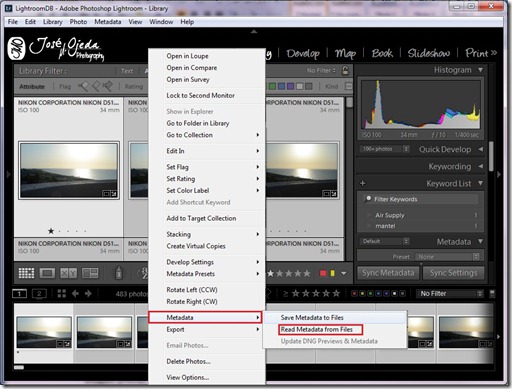Click the Filter Keywords search field

click(x=421, y=199)
